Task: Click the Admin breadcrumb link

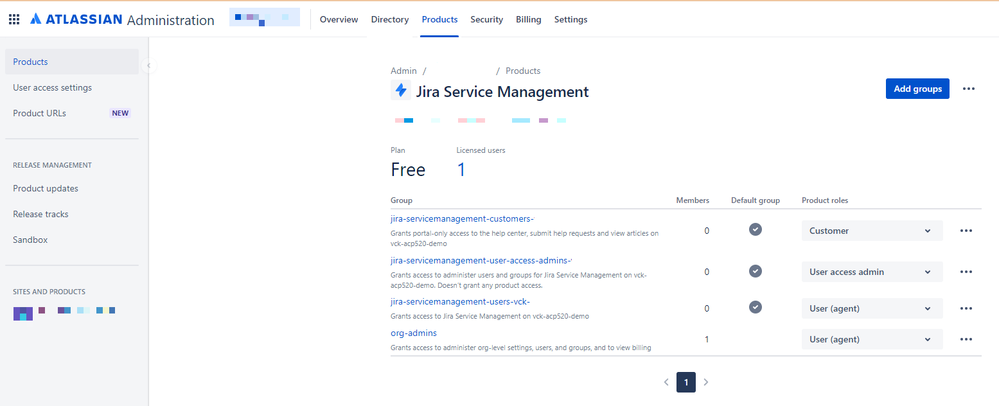Action: 404,71
